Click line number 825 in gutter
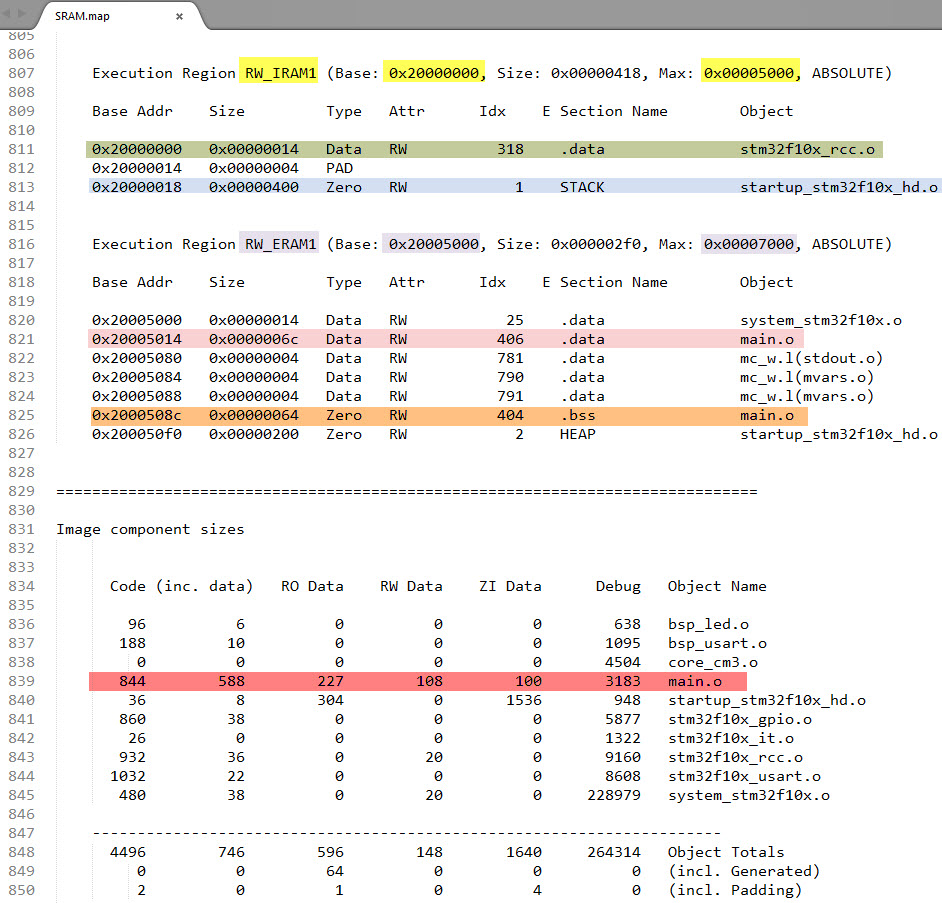The height and width of the screenshot is (903, 942). tap(22, 416)
